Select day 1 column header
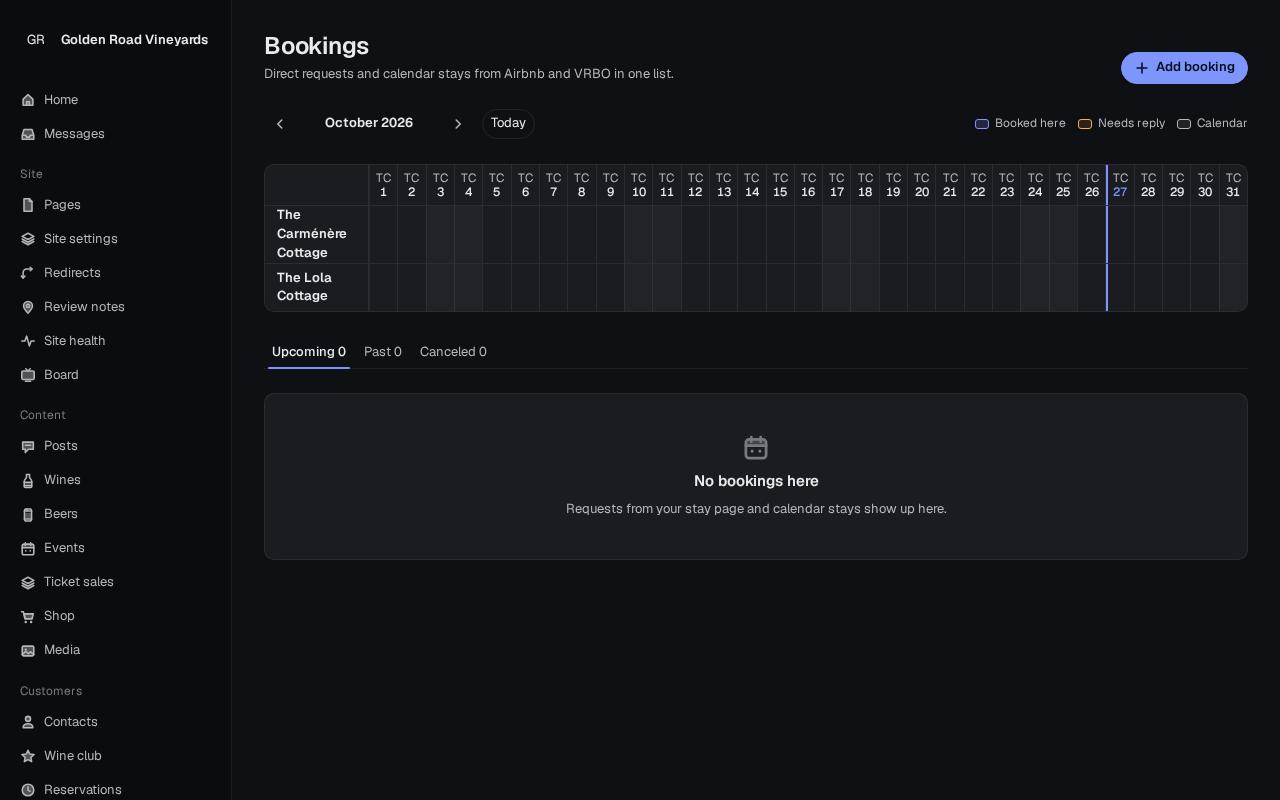The width and height of the screenshot is (1280, 800). [383, 185]
